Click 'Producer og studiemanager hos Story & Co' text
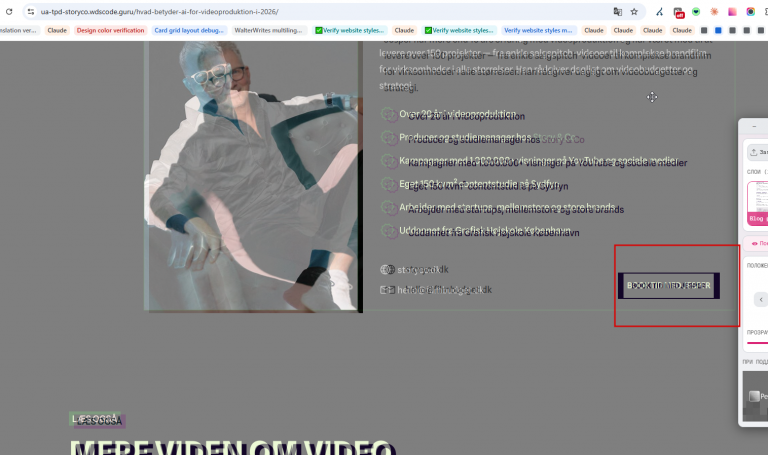 tap(492, 139)
